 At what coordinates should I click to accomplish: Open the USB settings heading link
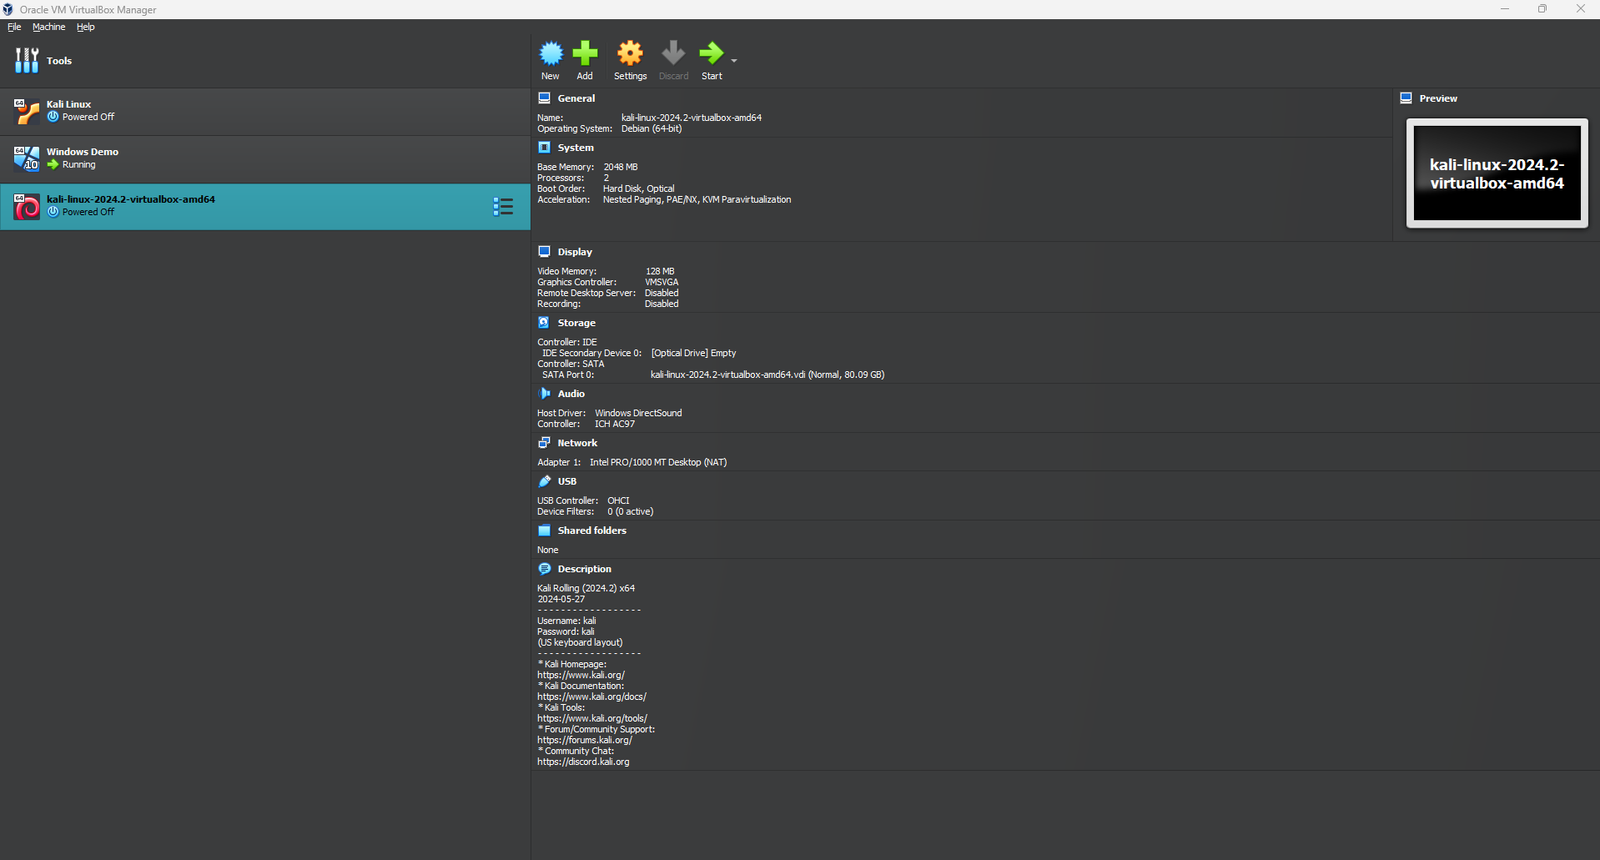pyautogui.click(x=567, y=481)
